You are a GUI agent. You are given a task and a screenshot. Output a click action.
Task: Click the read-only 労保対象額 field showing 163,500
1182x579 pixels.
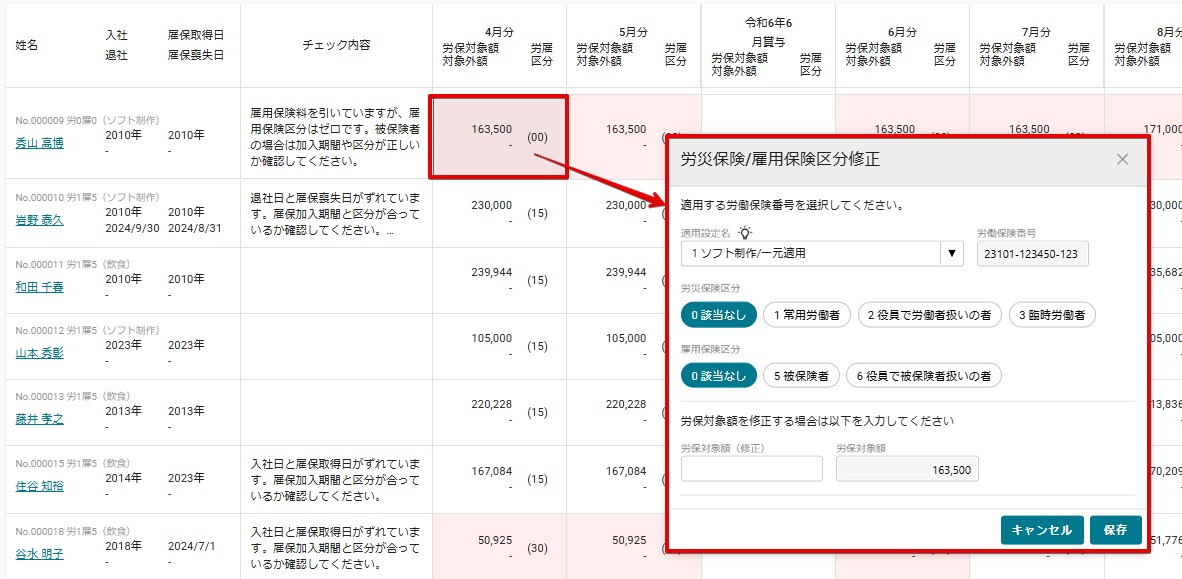[908, 469]
